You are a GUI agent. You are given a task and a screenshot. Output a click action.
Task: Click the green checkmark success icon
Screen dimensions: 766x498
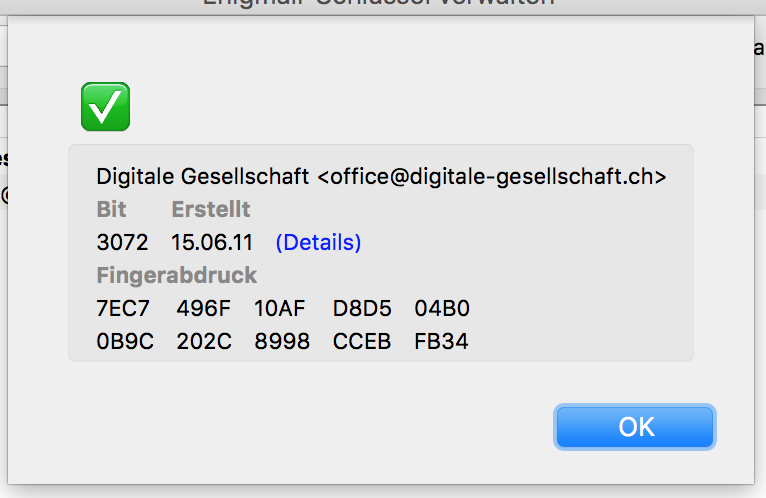(x=106, y=107)
